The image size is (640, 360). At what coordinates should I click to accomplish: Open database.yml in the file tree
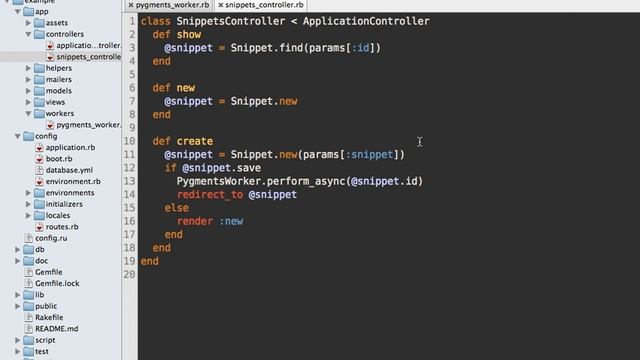(69, 170)
